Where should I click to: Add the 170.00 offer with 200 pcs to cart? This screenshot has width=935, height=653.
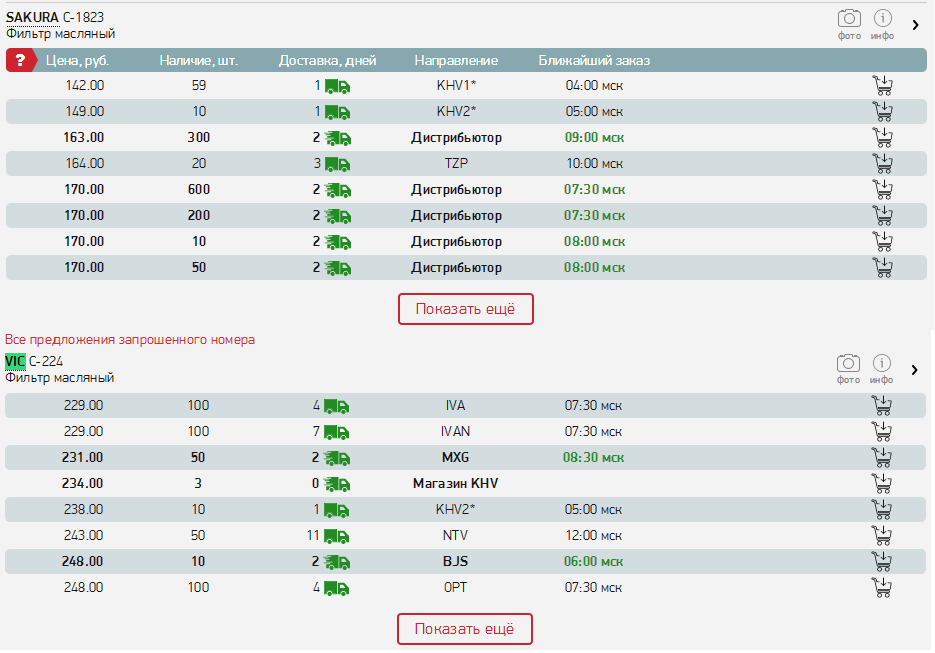tap(883, 215)
